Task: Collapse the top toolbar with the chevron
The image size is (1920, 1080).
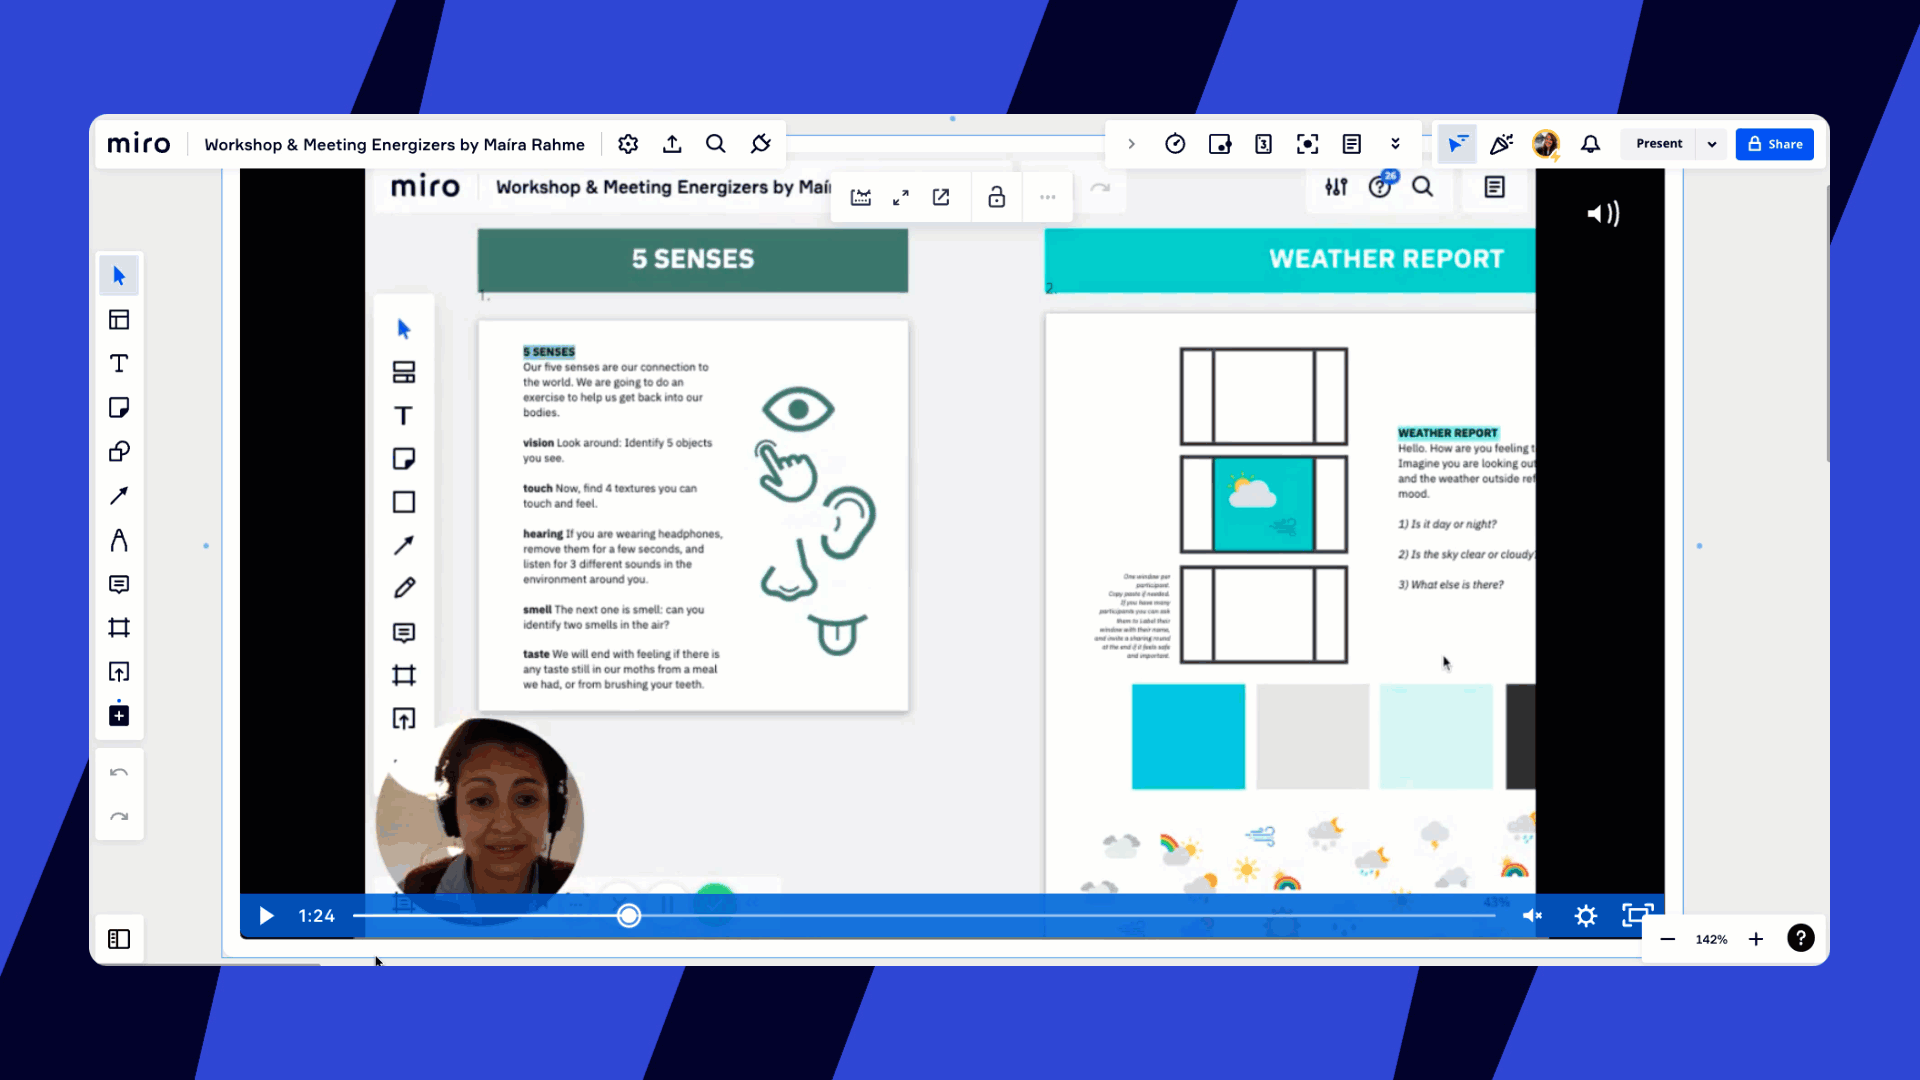Action: (1131, 144)
